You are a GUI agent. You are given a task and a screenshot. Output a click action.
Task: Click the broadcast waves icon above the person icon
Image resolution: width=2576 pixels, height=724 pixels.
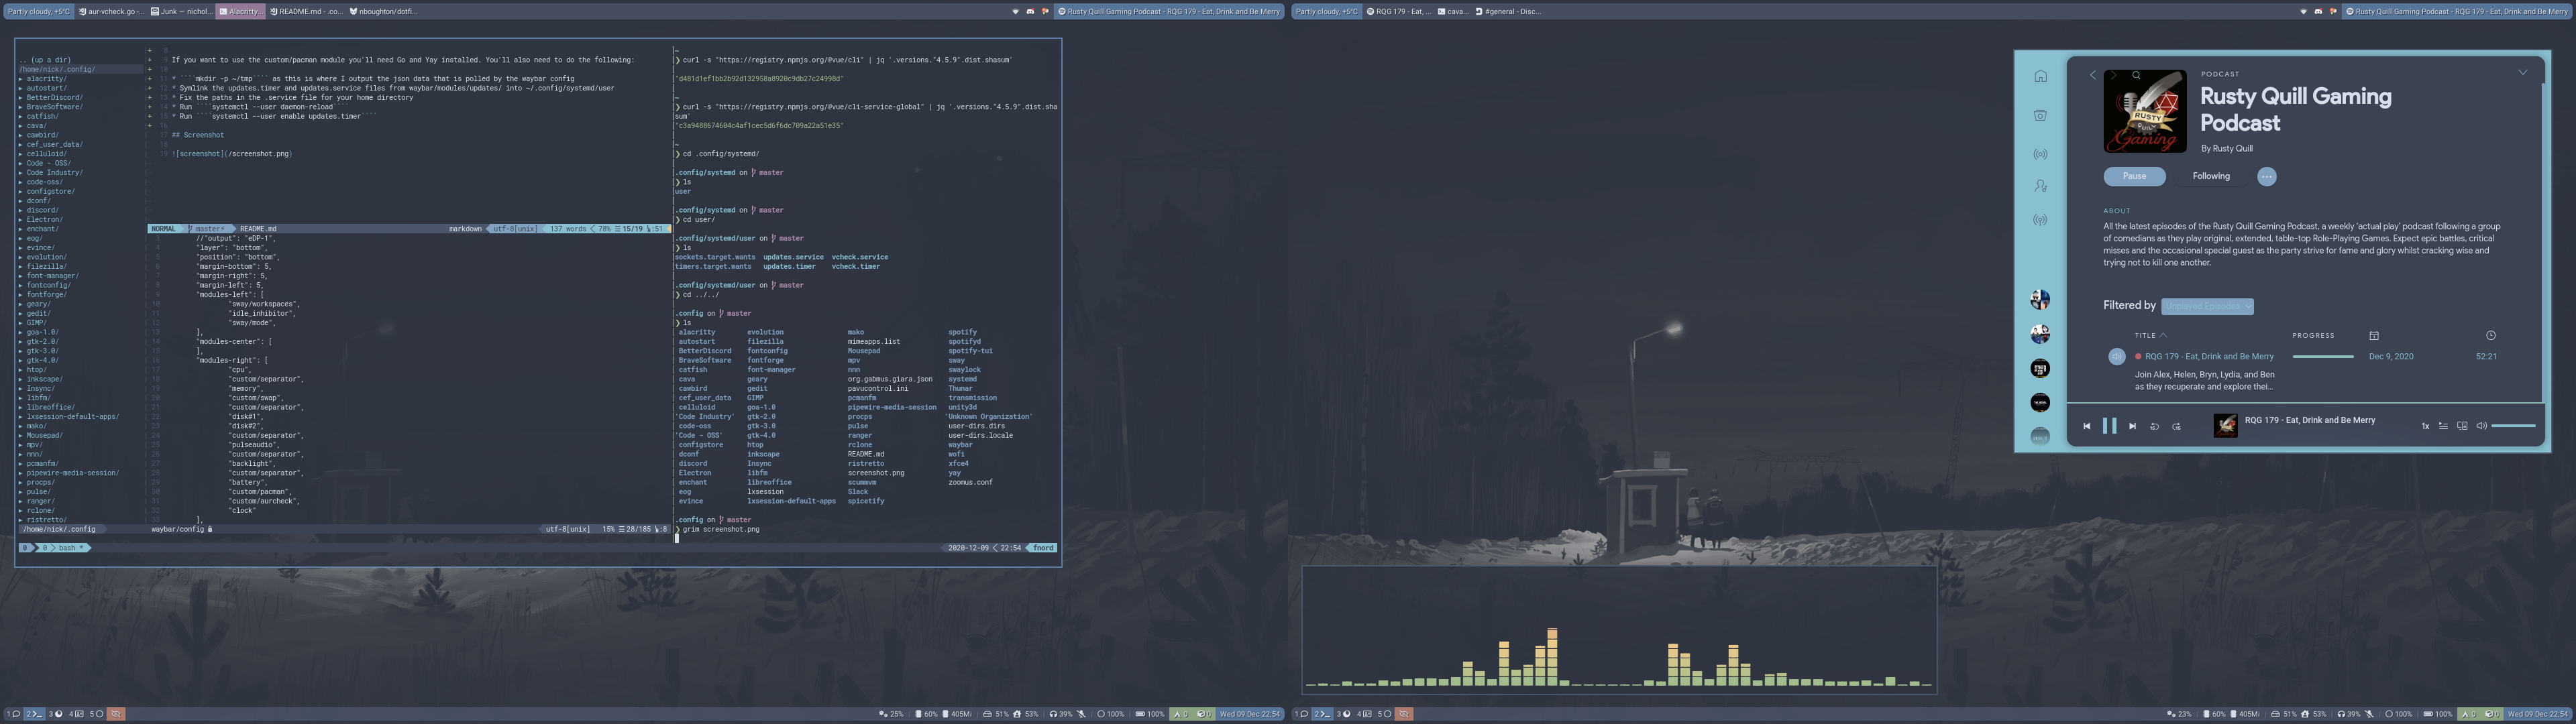point(2040,154)
